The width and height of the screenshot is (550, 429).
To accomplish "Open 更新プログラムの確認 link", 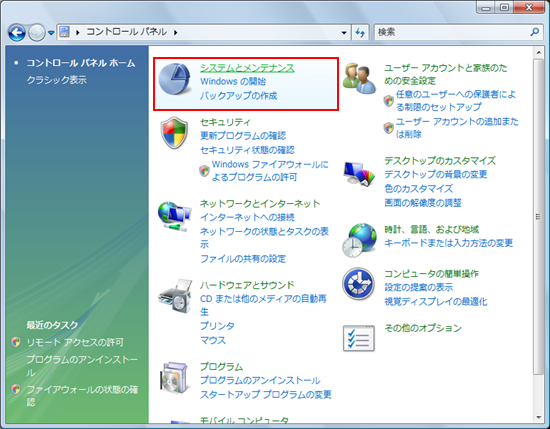I will tap(243, 136).
